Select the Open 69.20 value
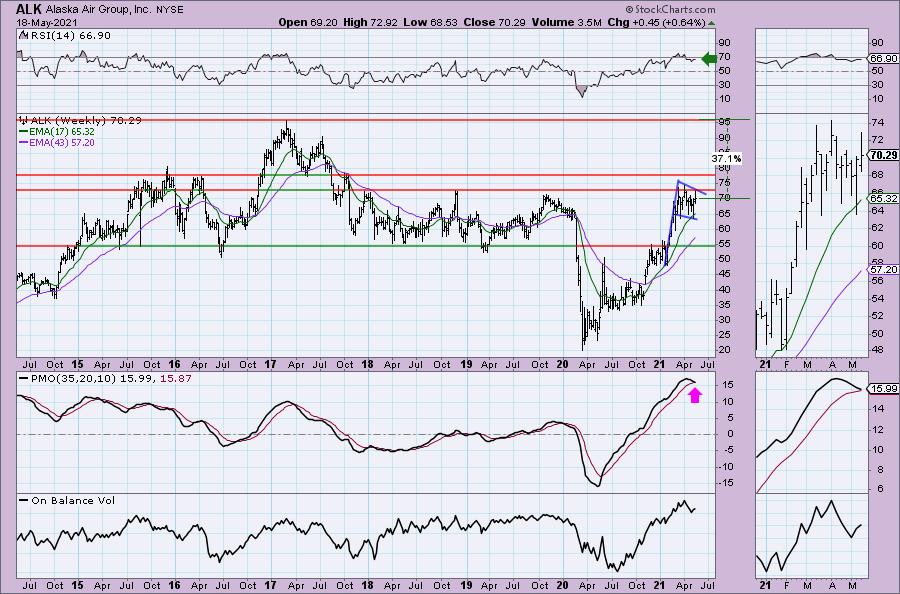The image size is (900, 594). (x=308, y=22)
